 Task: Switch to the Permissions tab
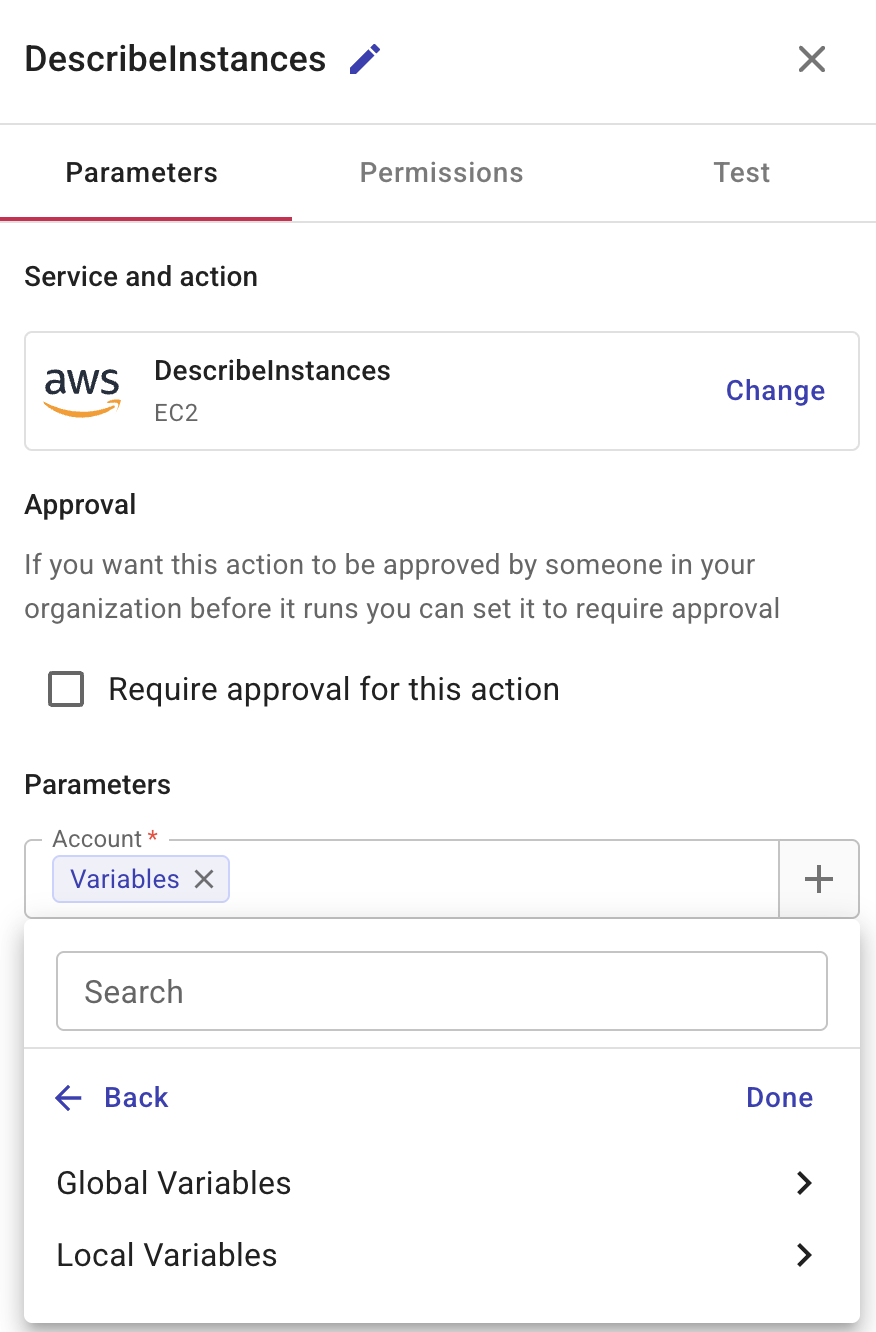[x=441, y=173]
